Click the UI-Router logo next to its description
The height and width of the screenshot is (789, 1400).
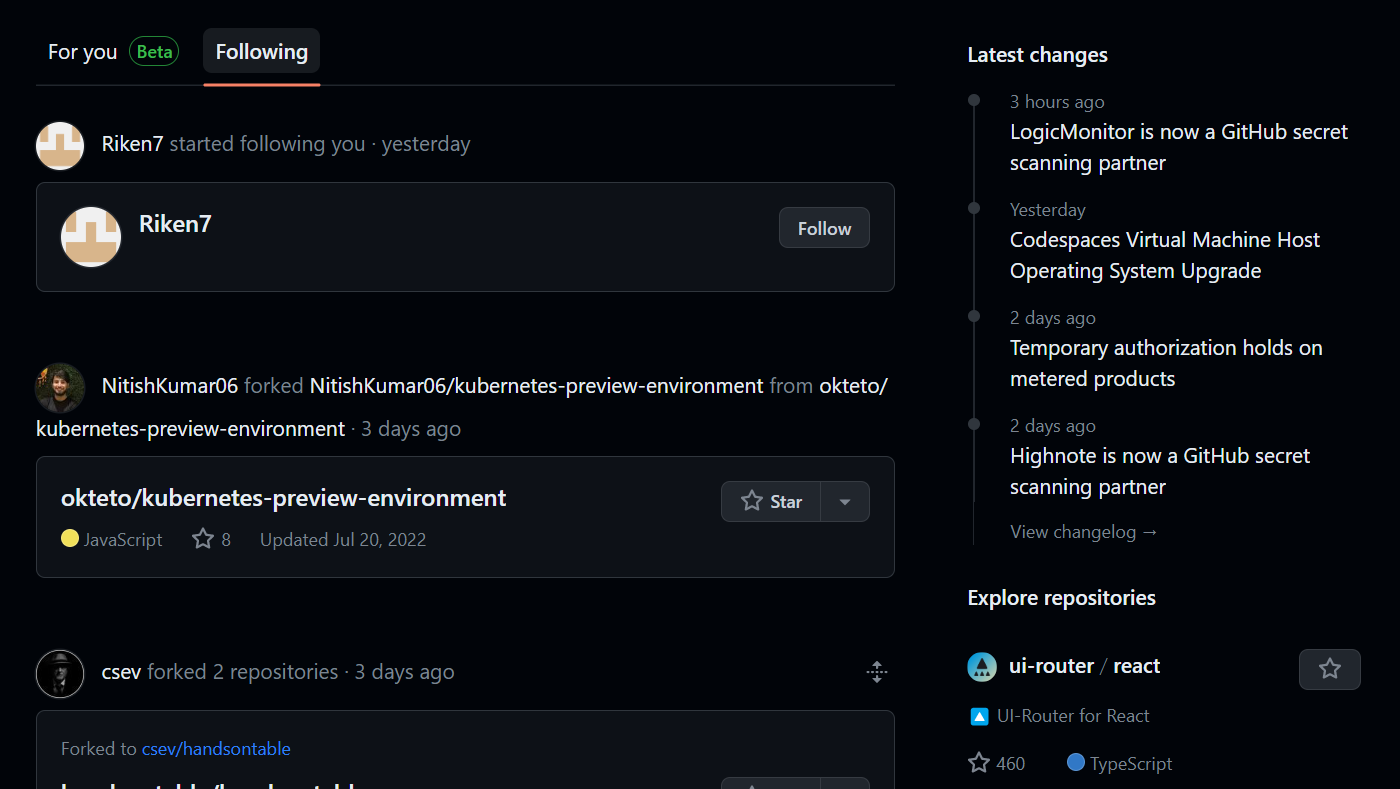click(978, 715)
